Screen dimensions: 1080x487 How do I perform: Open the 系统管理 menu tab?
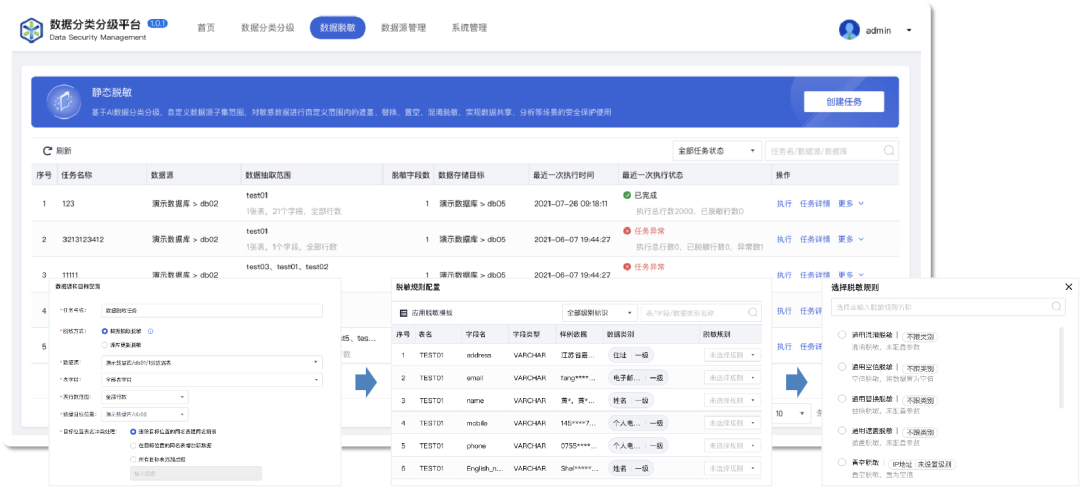(469, 28)
